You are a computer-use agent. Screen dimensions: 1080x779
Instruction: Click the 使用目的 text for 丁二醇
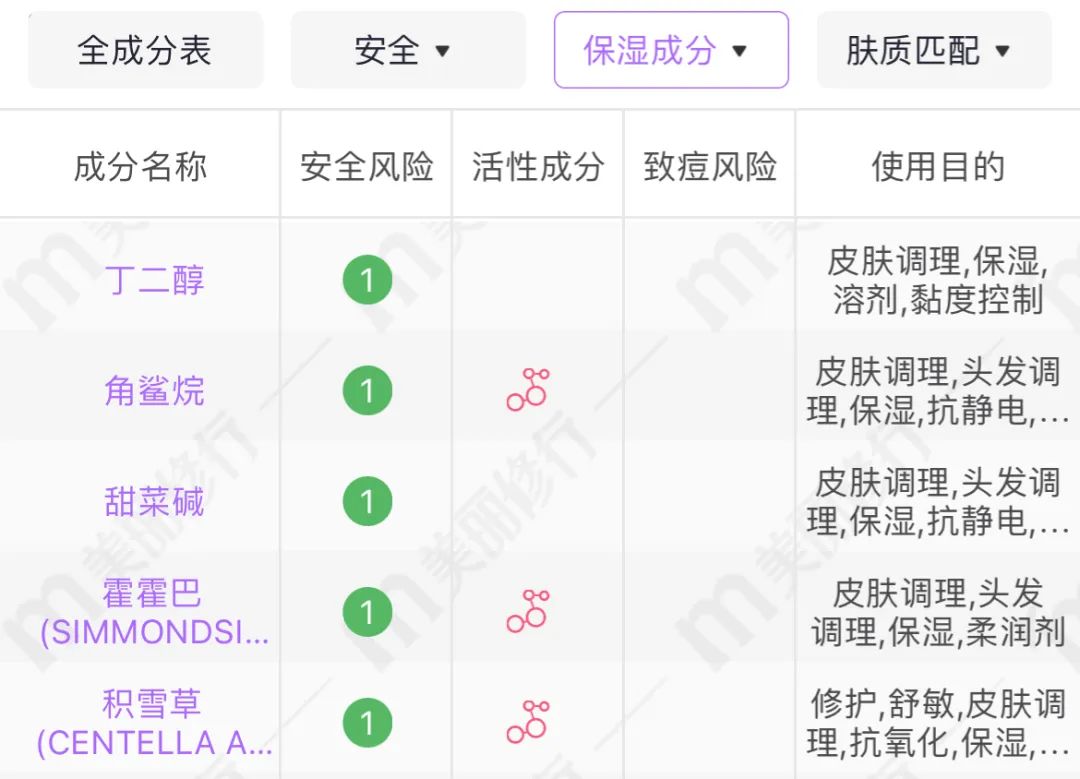click(937, 280)
